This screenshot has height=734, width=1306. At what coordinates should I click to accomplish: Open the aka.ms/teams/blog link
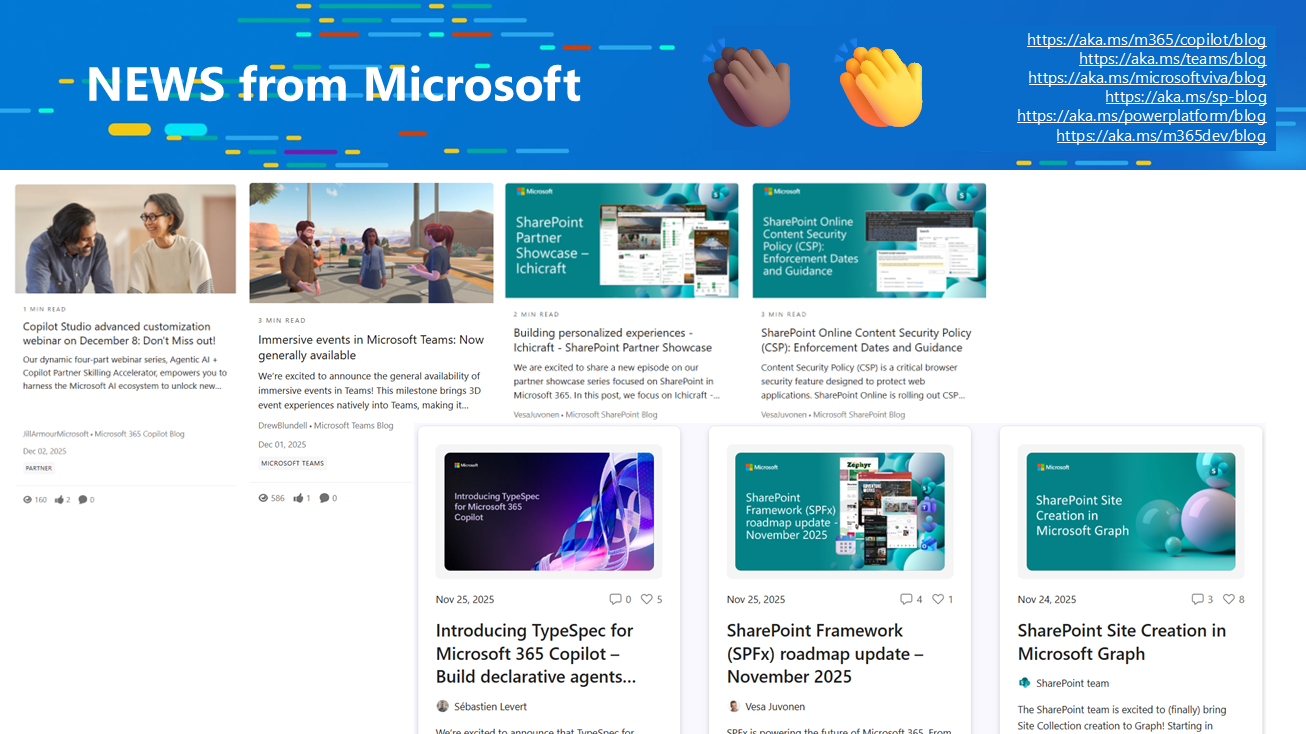coord(1172,59)
